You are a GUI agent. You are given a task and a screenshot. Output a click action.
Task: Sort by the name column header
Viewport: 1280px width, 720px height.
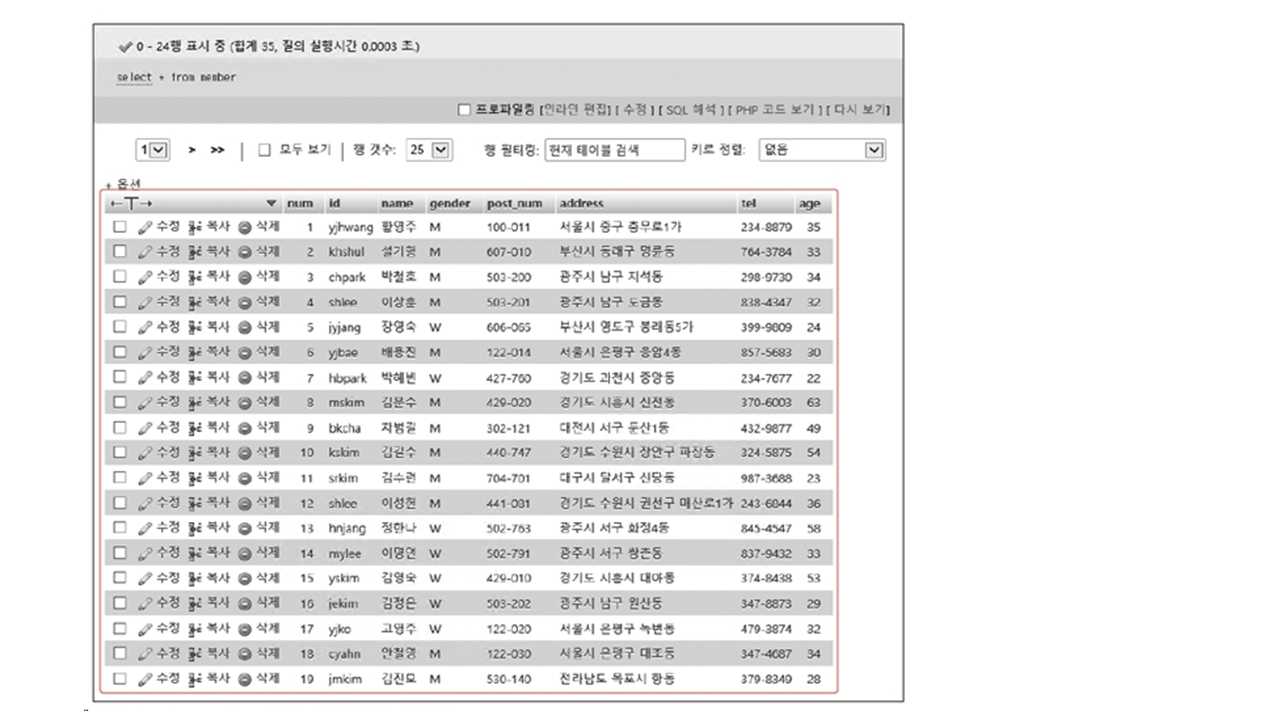(x=396, y=204)
